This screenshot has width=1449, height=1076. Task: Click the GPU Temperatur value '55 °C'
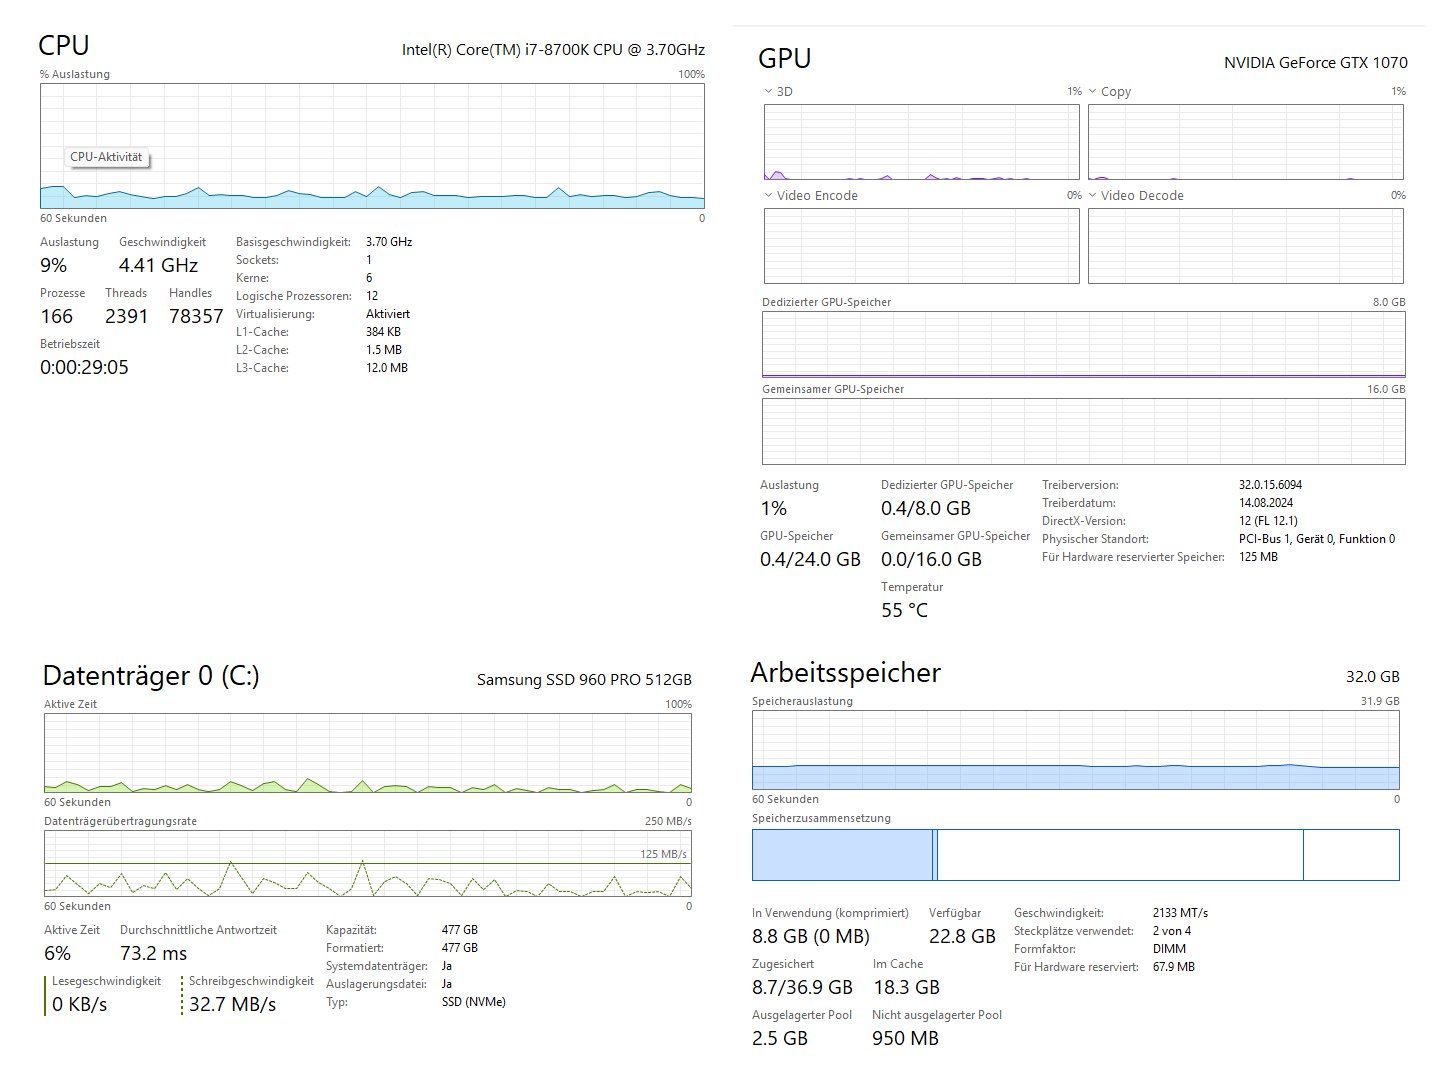904,610
